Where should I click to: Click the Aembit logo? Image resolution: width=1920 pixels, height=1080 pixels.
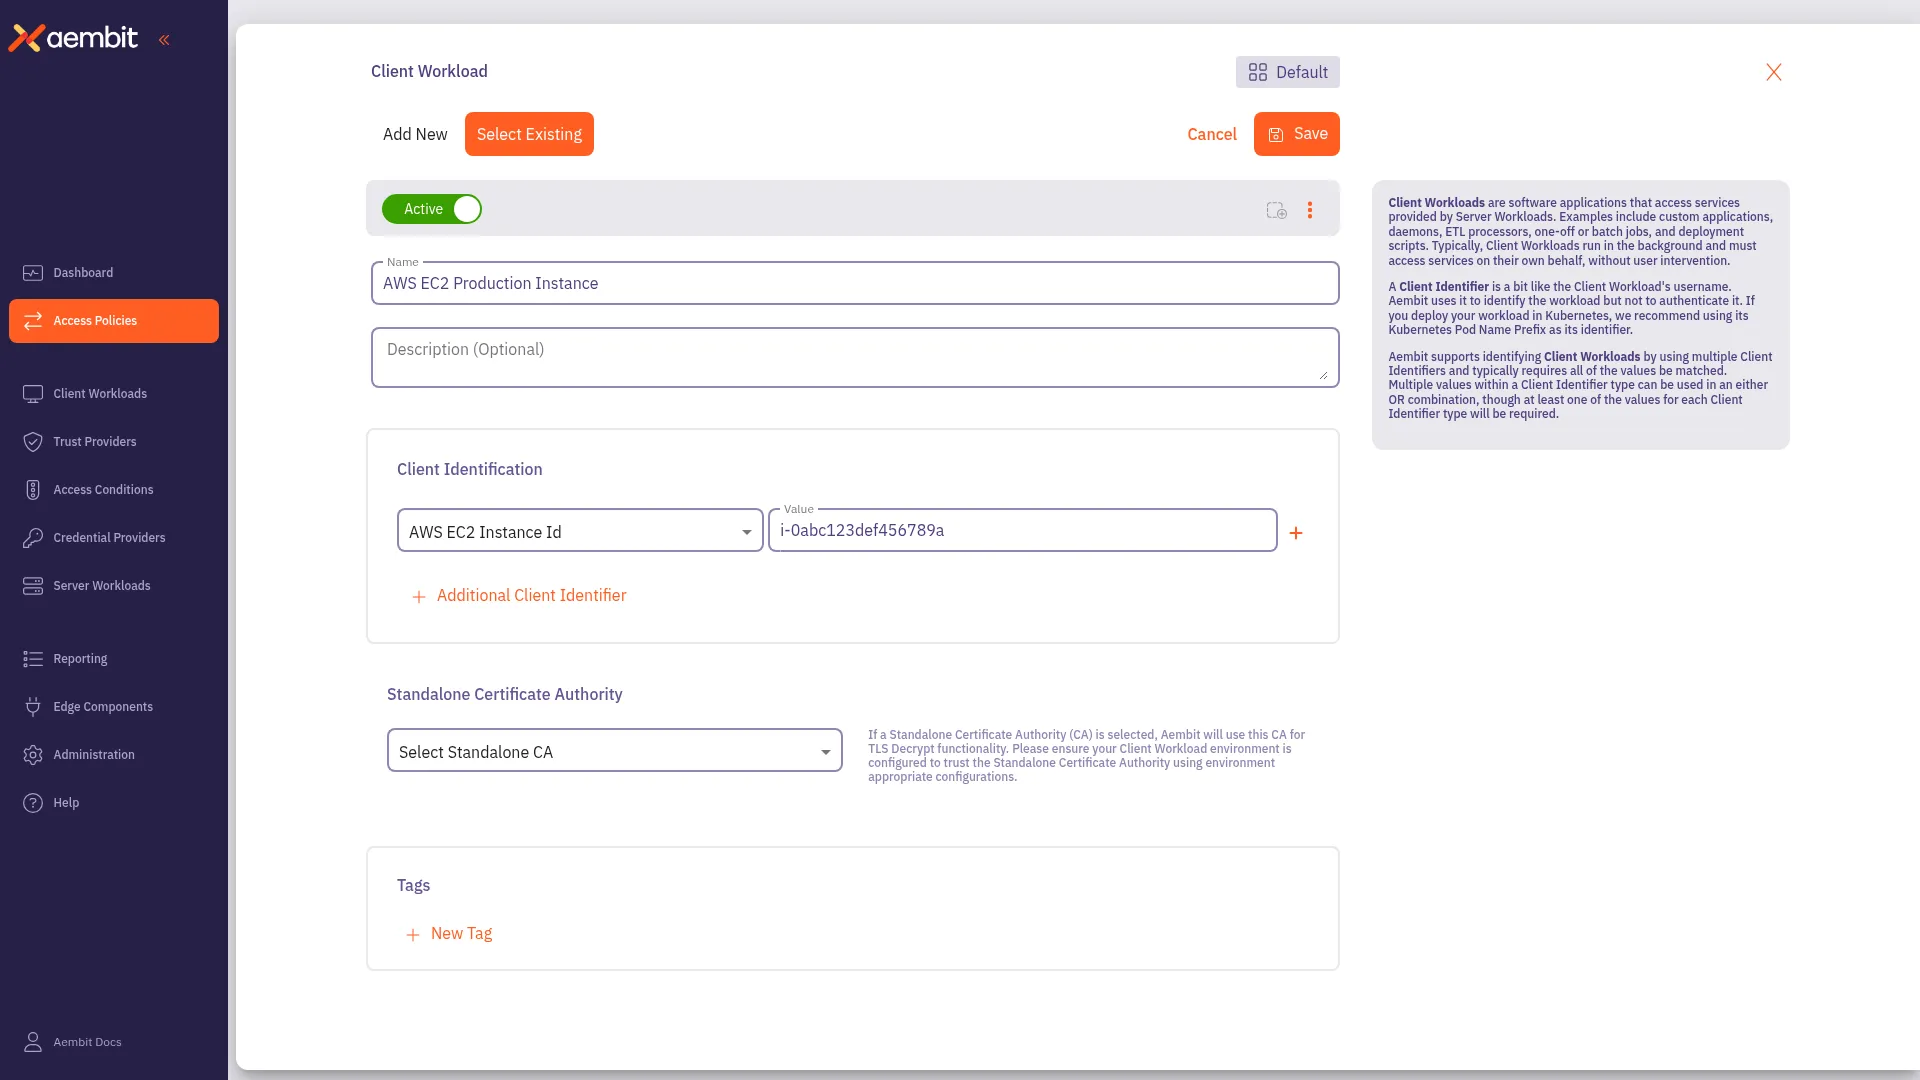pos(73,38)
